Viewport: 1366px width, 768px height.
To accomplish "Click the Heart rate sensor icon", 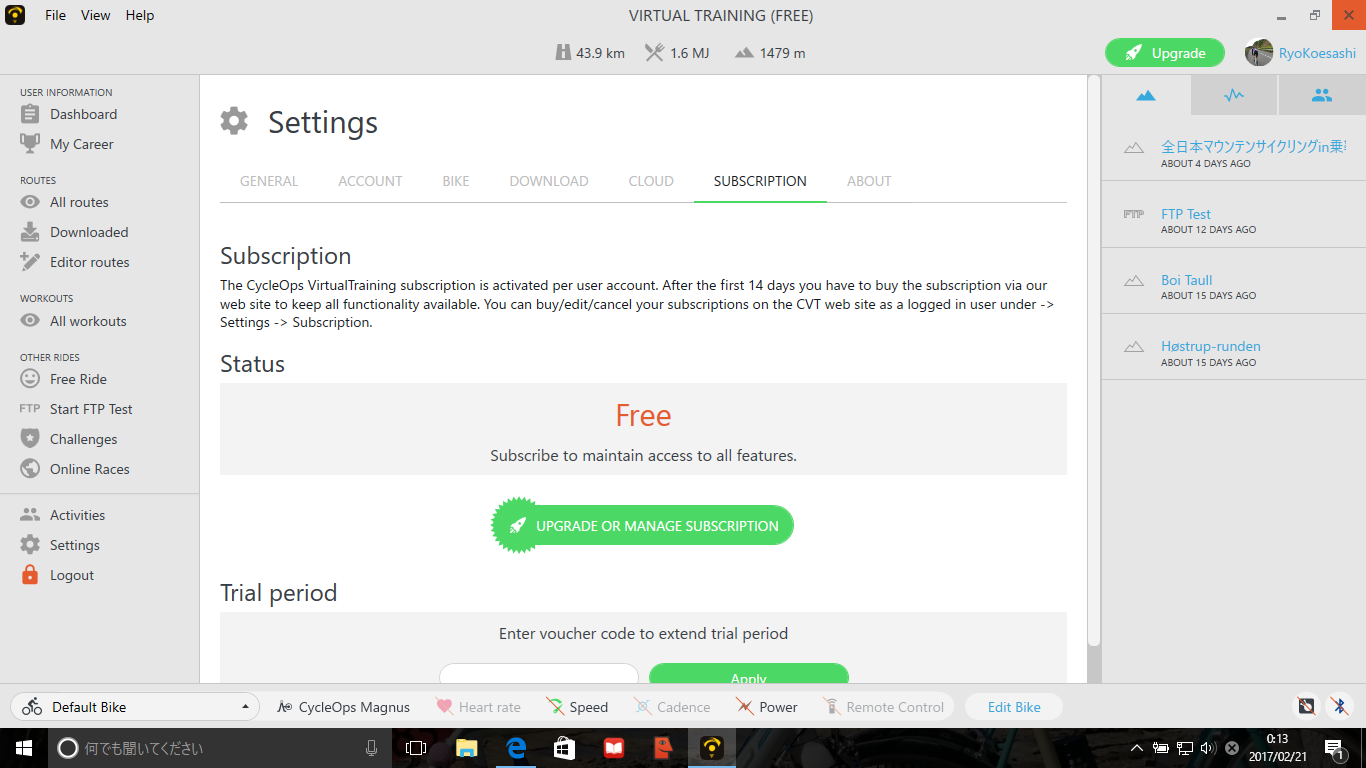I will (x=444, y=707).
